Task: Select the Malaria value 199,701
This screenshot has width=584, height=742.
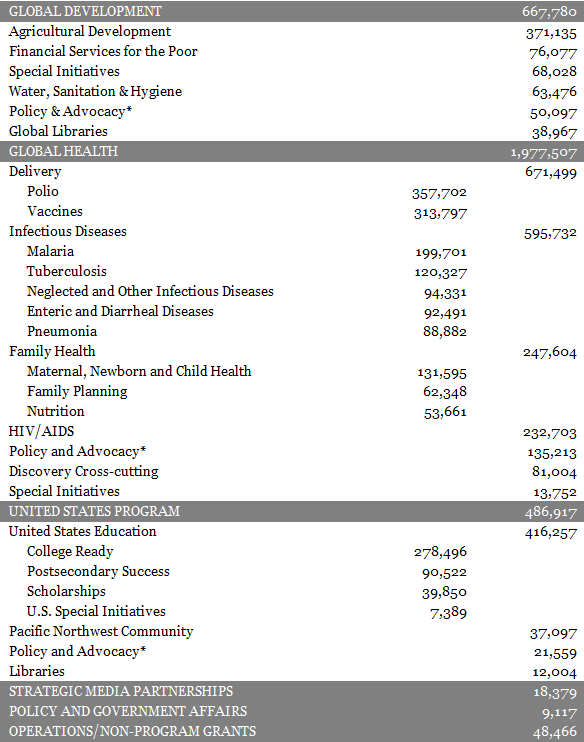Action: pyautogui.click(x=441, y=253)
